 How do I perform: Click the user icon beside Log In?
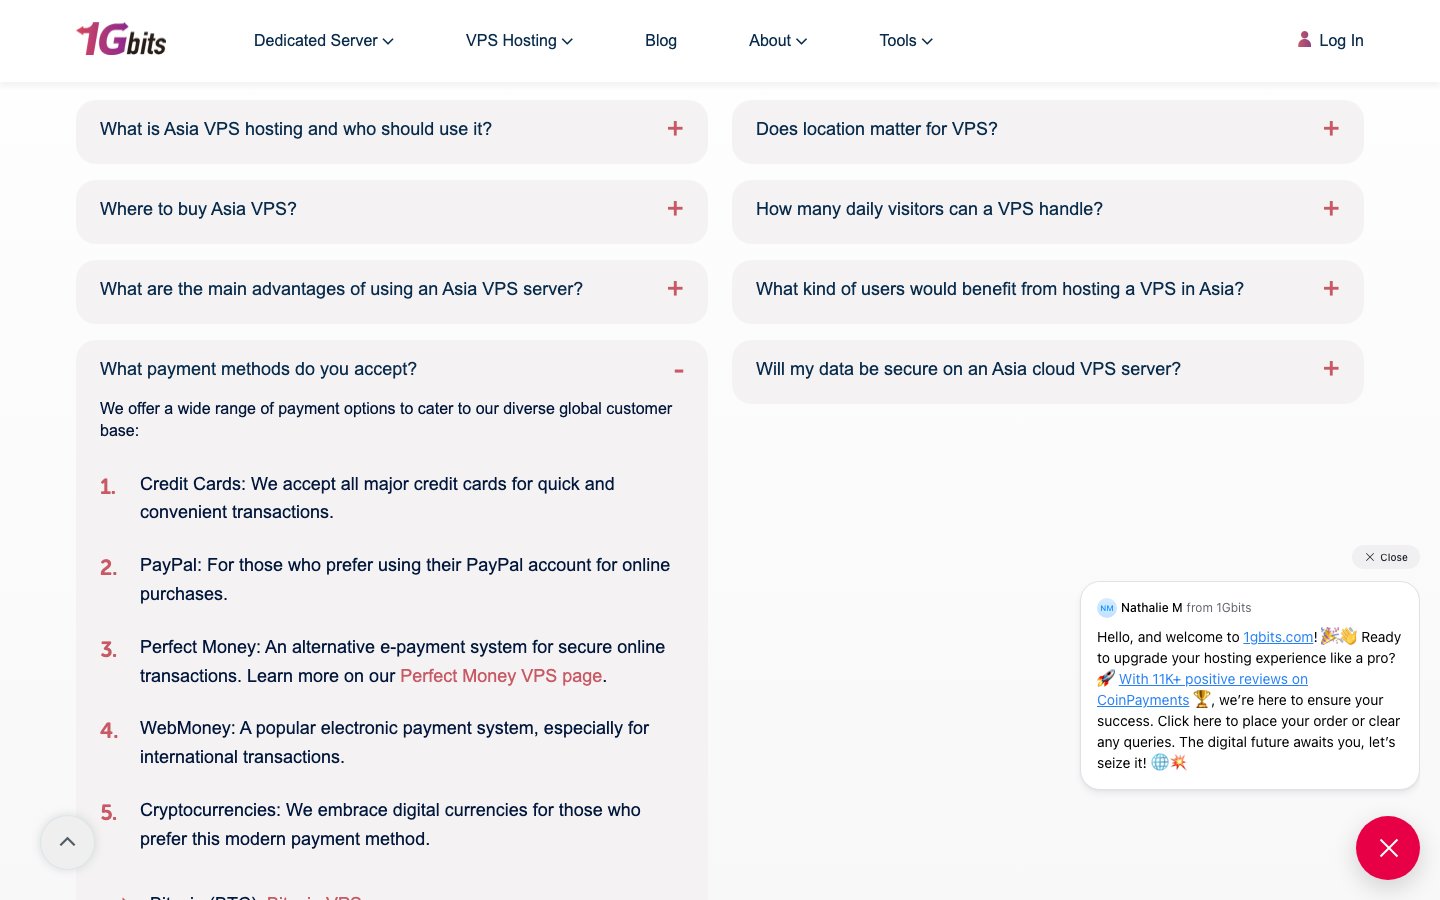click(x=1304, y=40)
